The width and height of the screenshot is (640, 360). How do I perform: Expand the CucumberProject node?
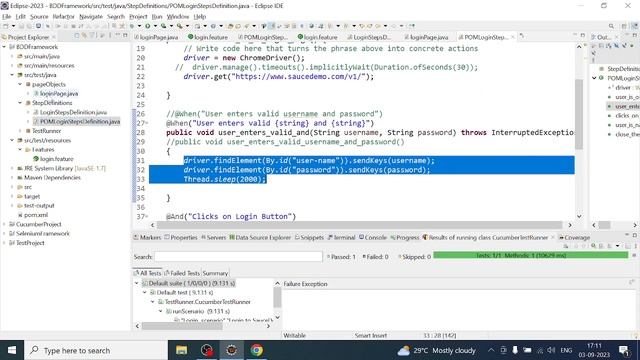point(4,224)
